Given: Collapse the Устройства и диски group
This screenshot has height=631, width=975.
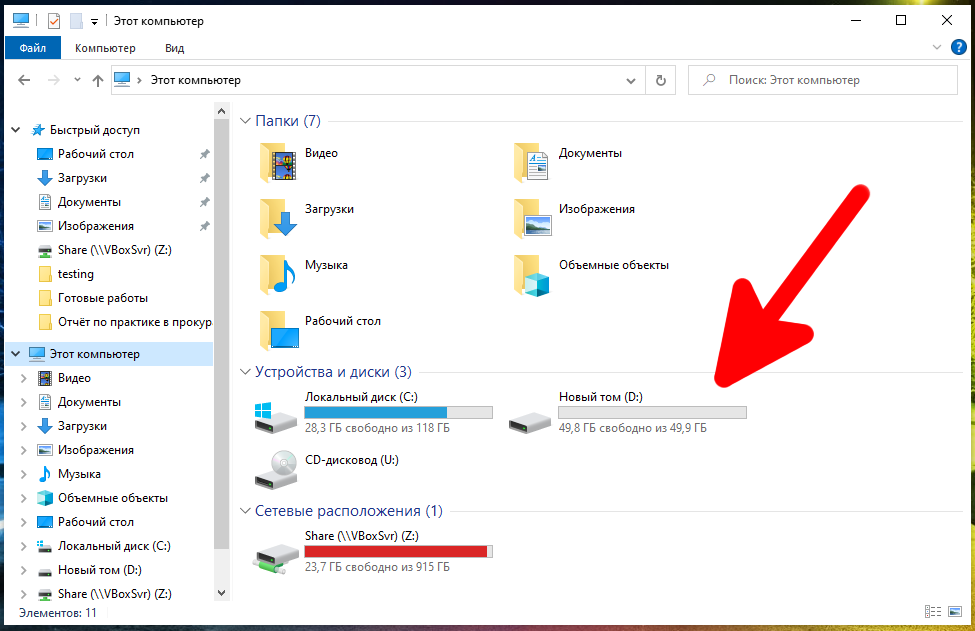Looking at the screenshot, I should [x=245, y=372].
